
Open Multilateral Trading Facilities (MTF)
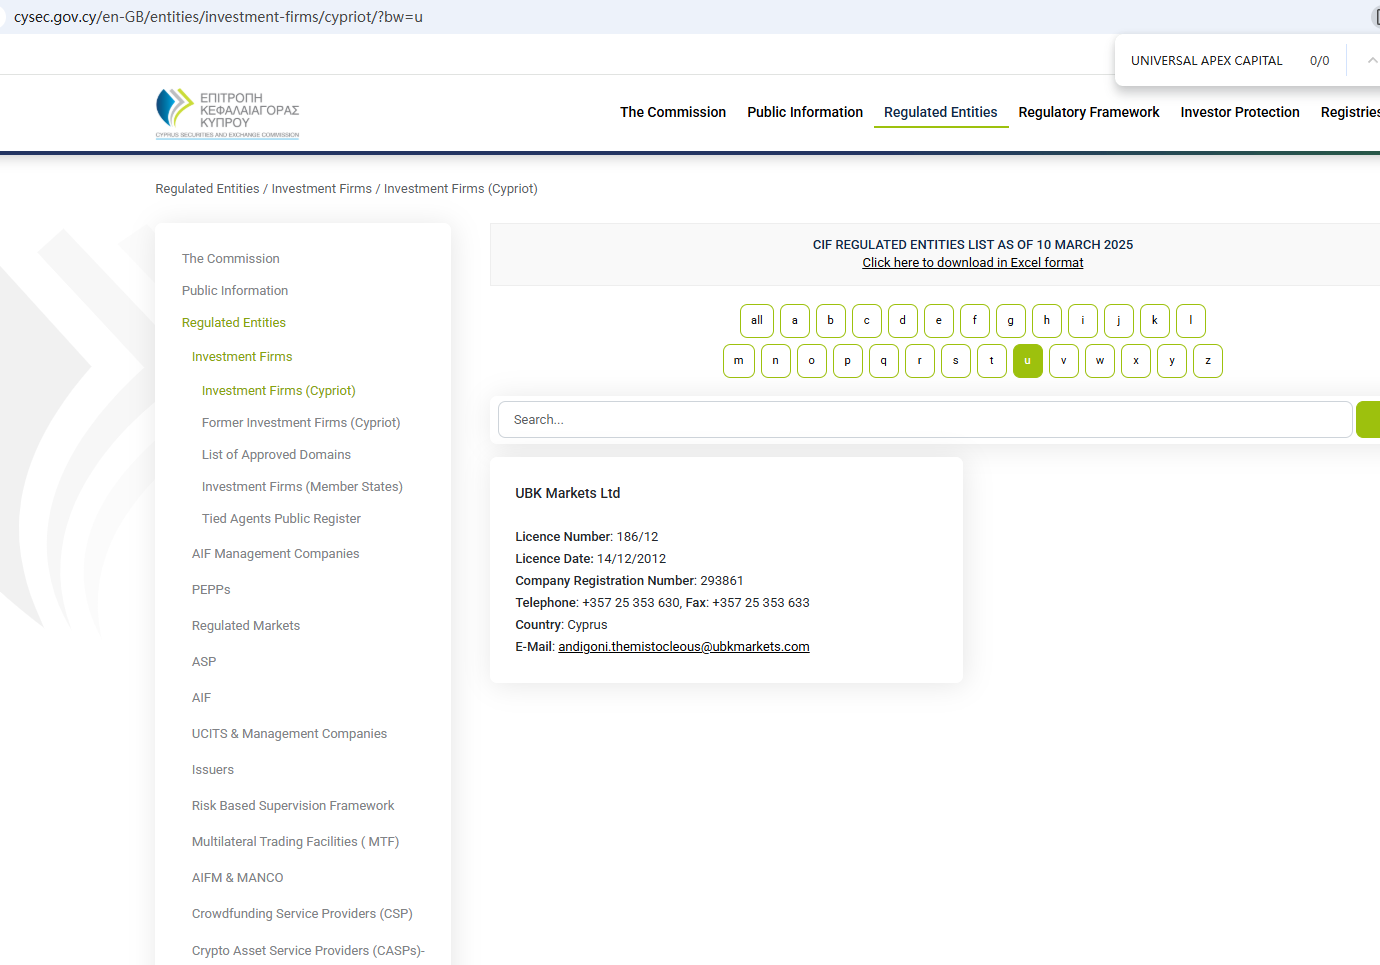coord(295,842)
